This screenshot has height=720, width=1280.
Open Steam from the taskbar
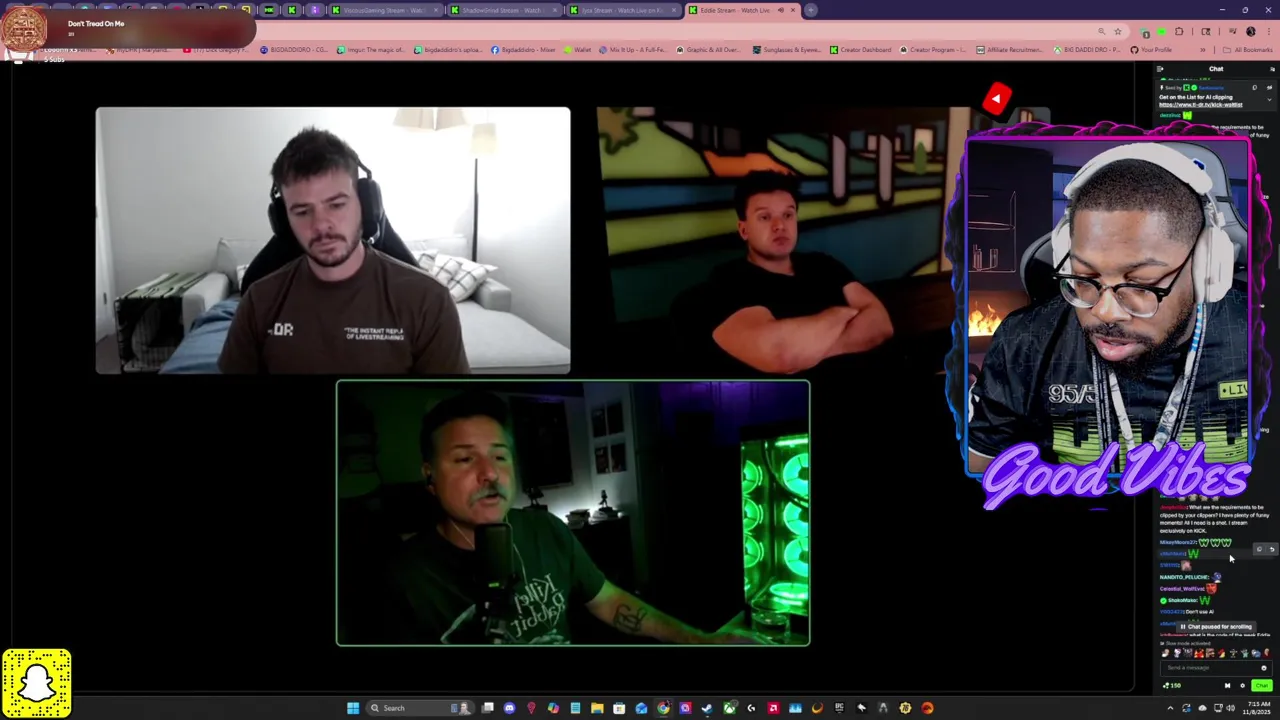click(707, 708)
